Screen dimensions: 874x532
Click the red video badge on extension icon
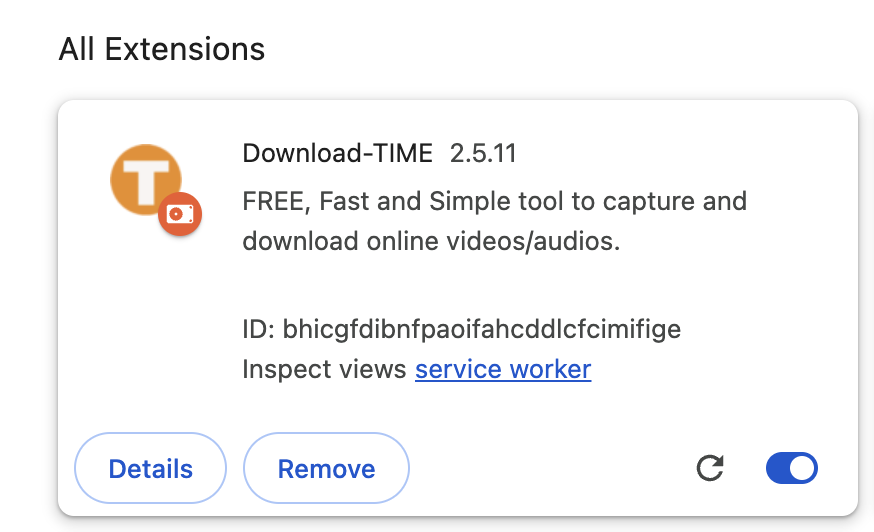pos(180,214)
